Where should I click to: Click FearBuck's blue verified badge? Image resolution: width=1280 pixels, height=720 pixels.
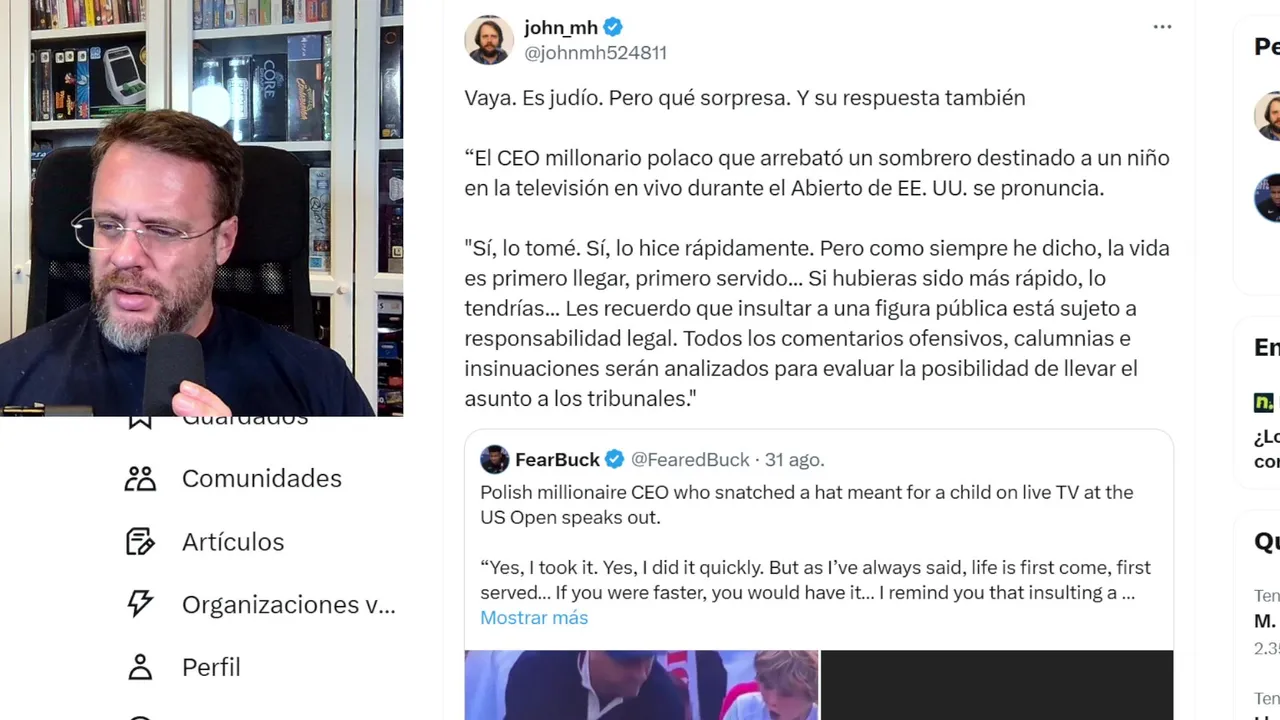click(x=614, y=459)
